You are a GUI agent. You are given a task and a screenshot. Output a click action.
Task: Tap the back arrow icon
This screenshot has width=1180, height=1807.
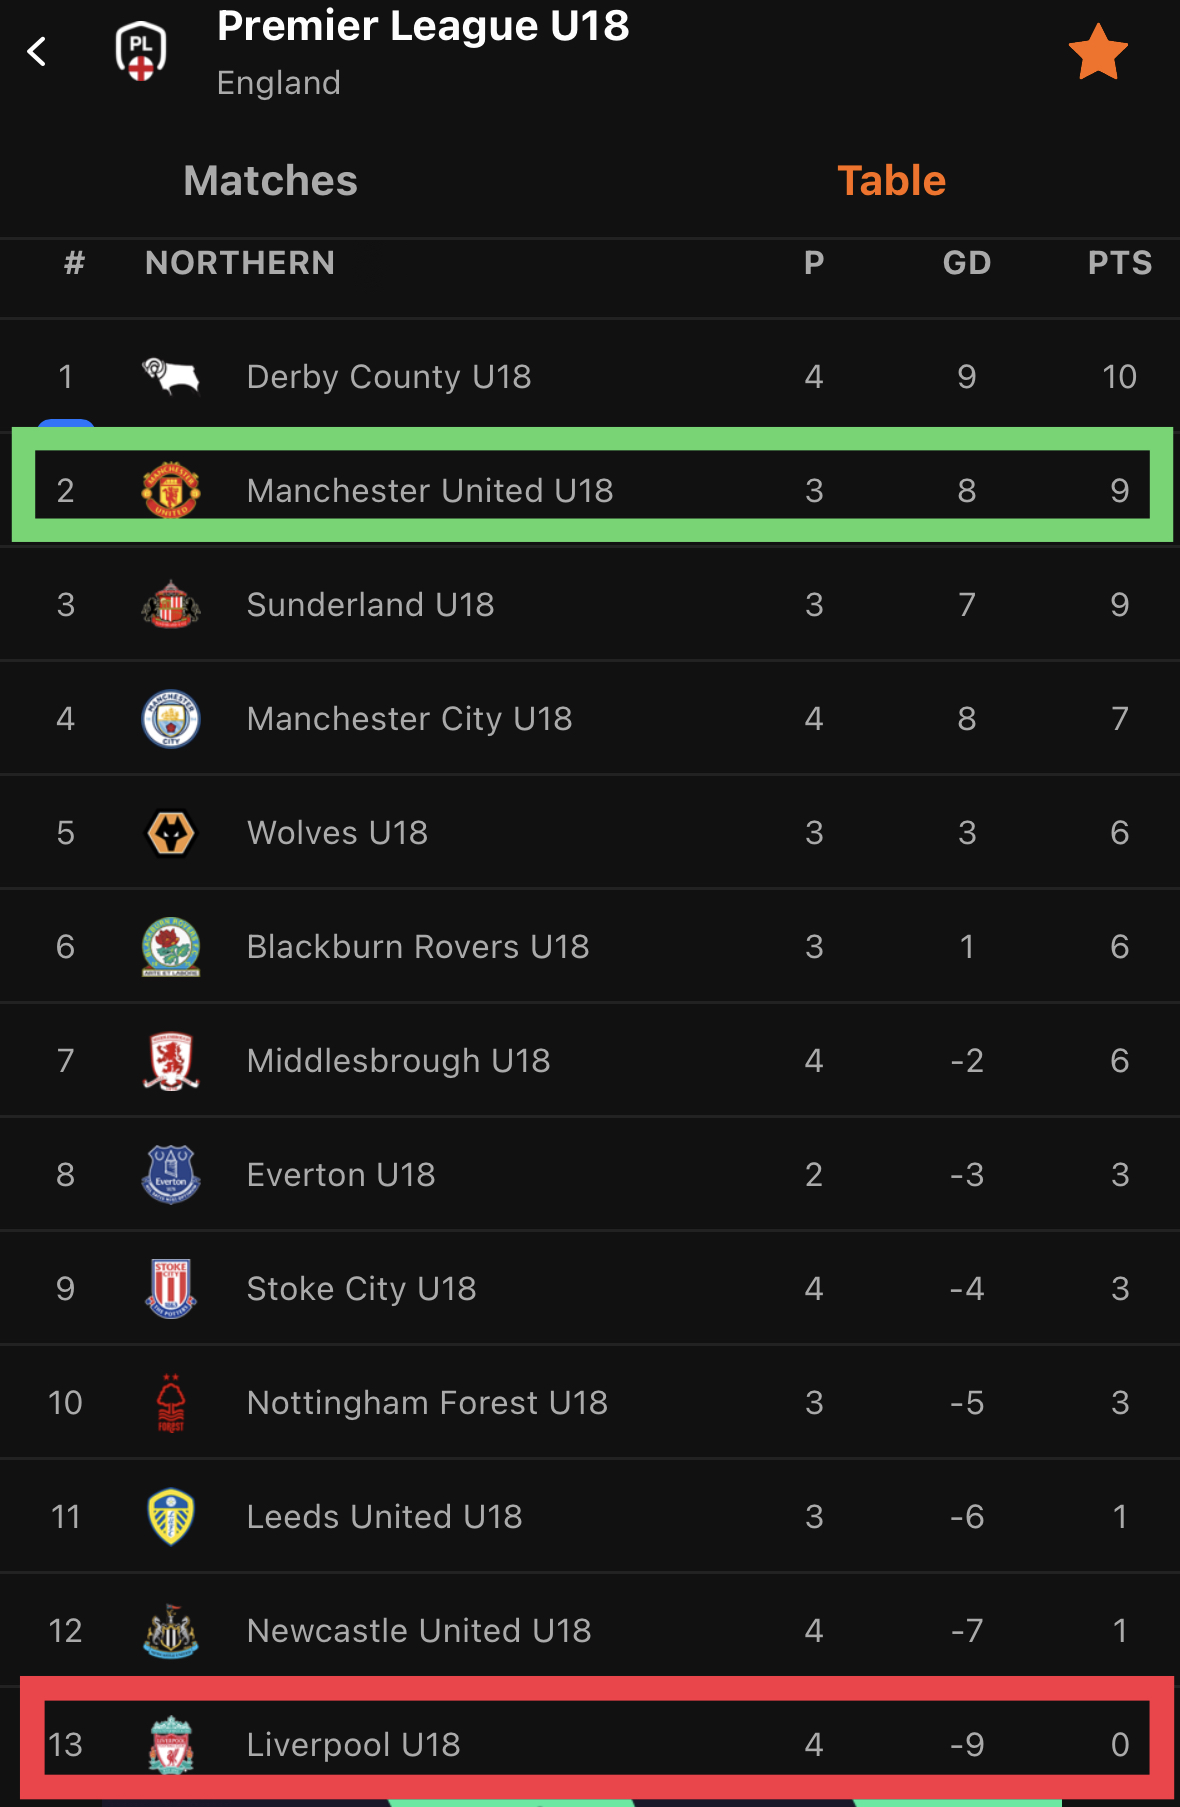point(37,51)
